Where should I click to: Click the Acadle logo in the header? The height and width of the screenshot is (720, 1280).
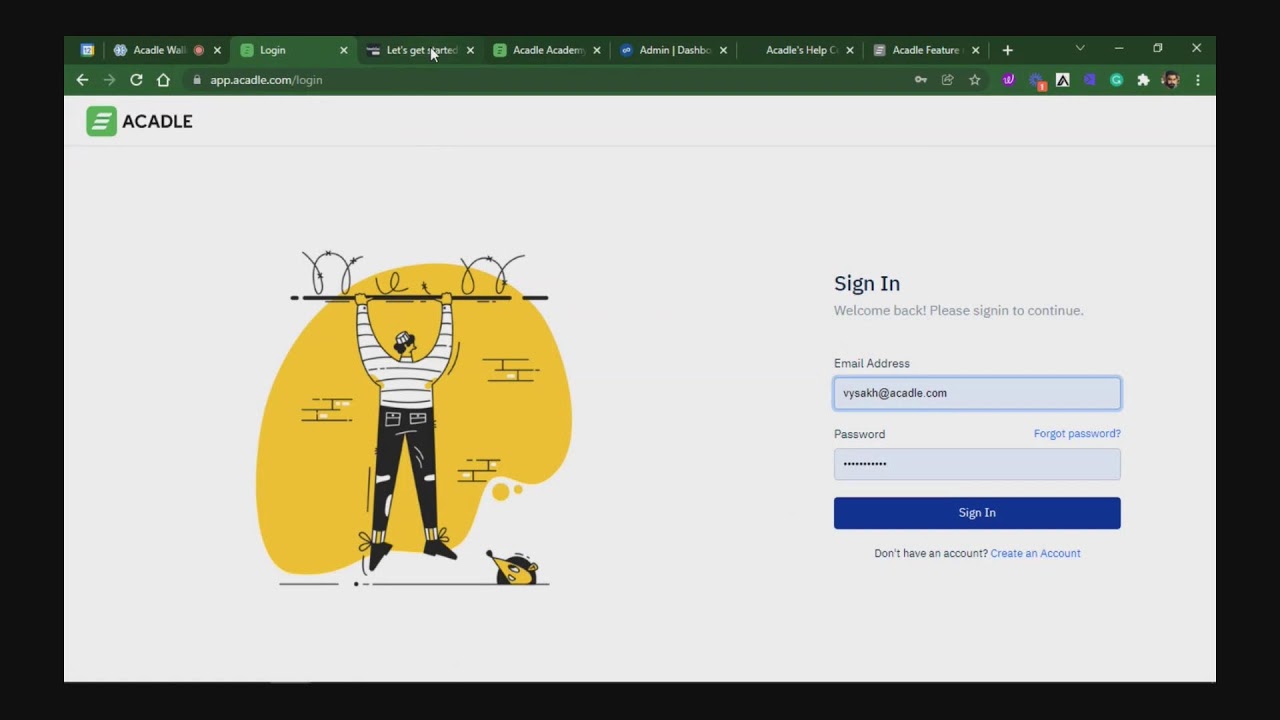139,121
